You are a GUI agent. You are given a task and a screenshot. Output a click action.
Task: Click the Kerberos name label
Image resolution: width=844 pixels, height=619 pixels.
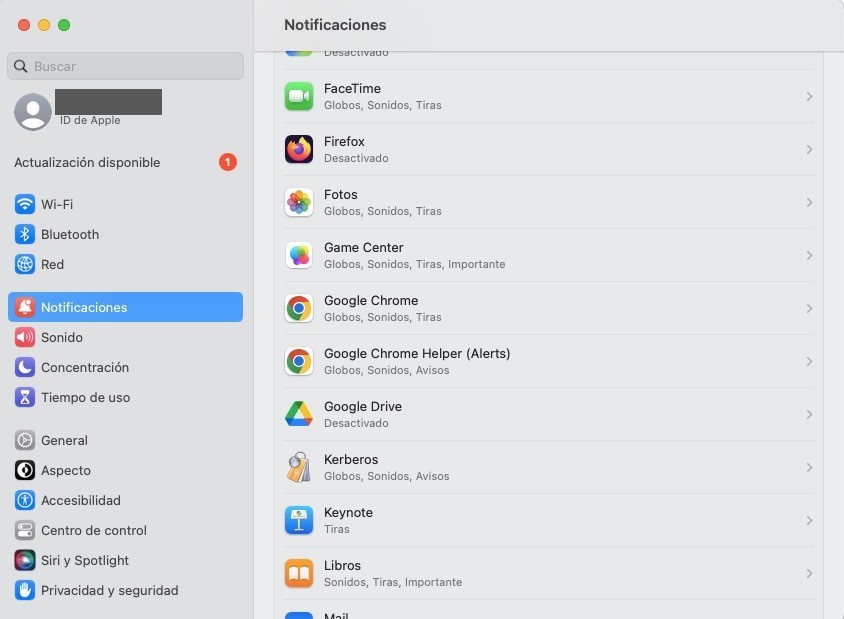(351, 459)
